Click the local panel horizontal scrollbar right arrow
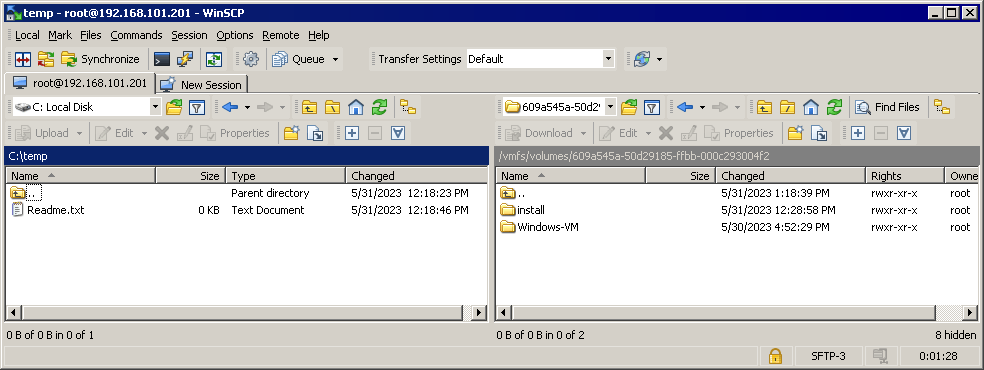984x370 pixels. tap(479, 312)
